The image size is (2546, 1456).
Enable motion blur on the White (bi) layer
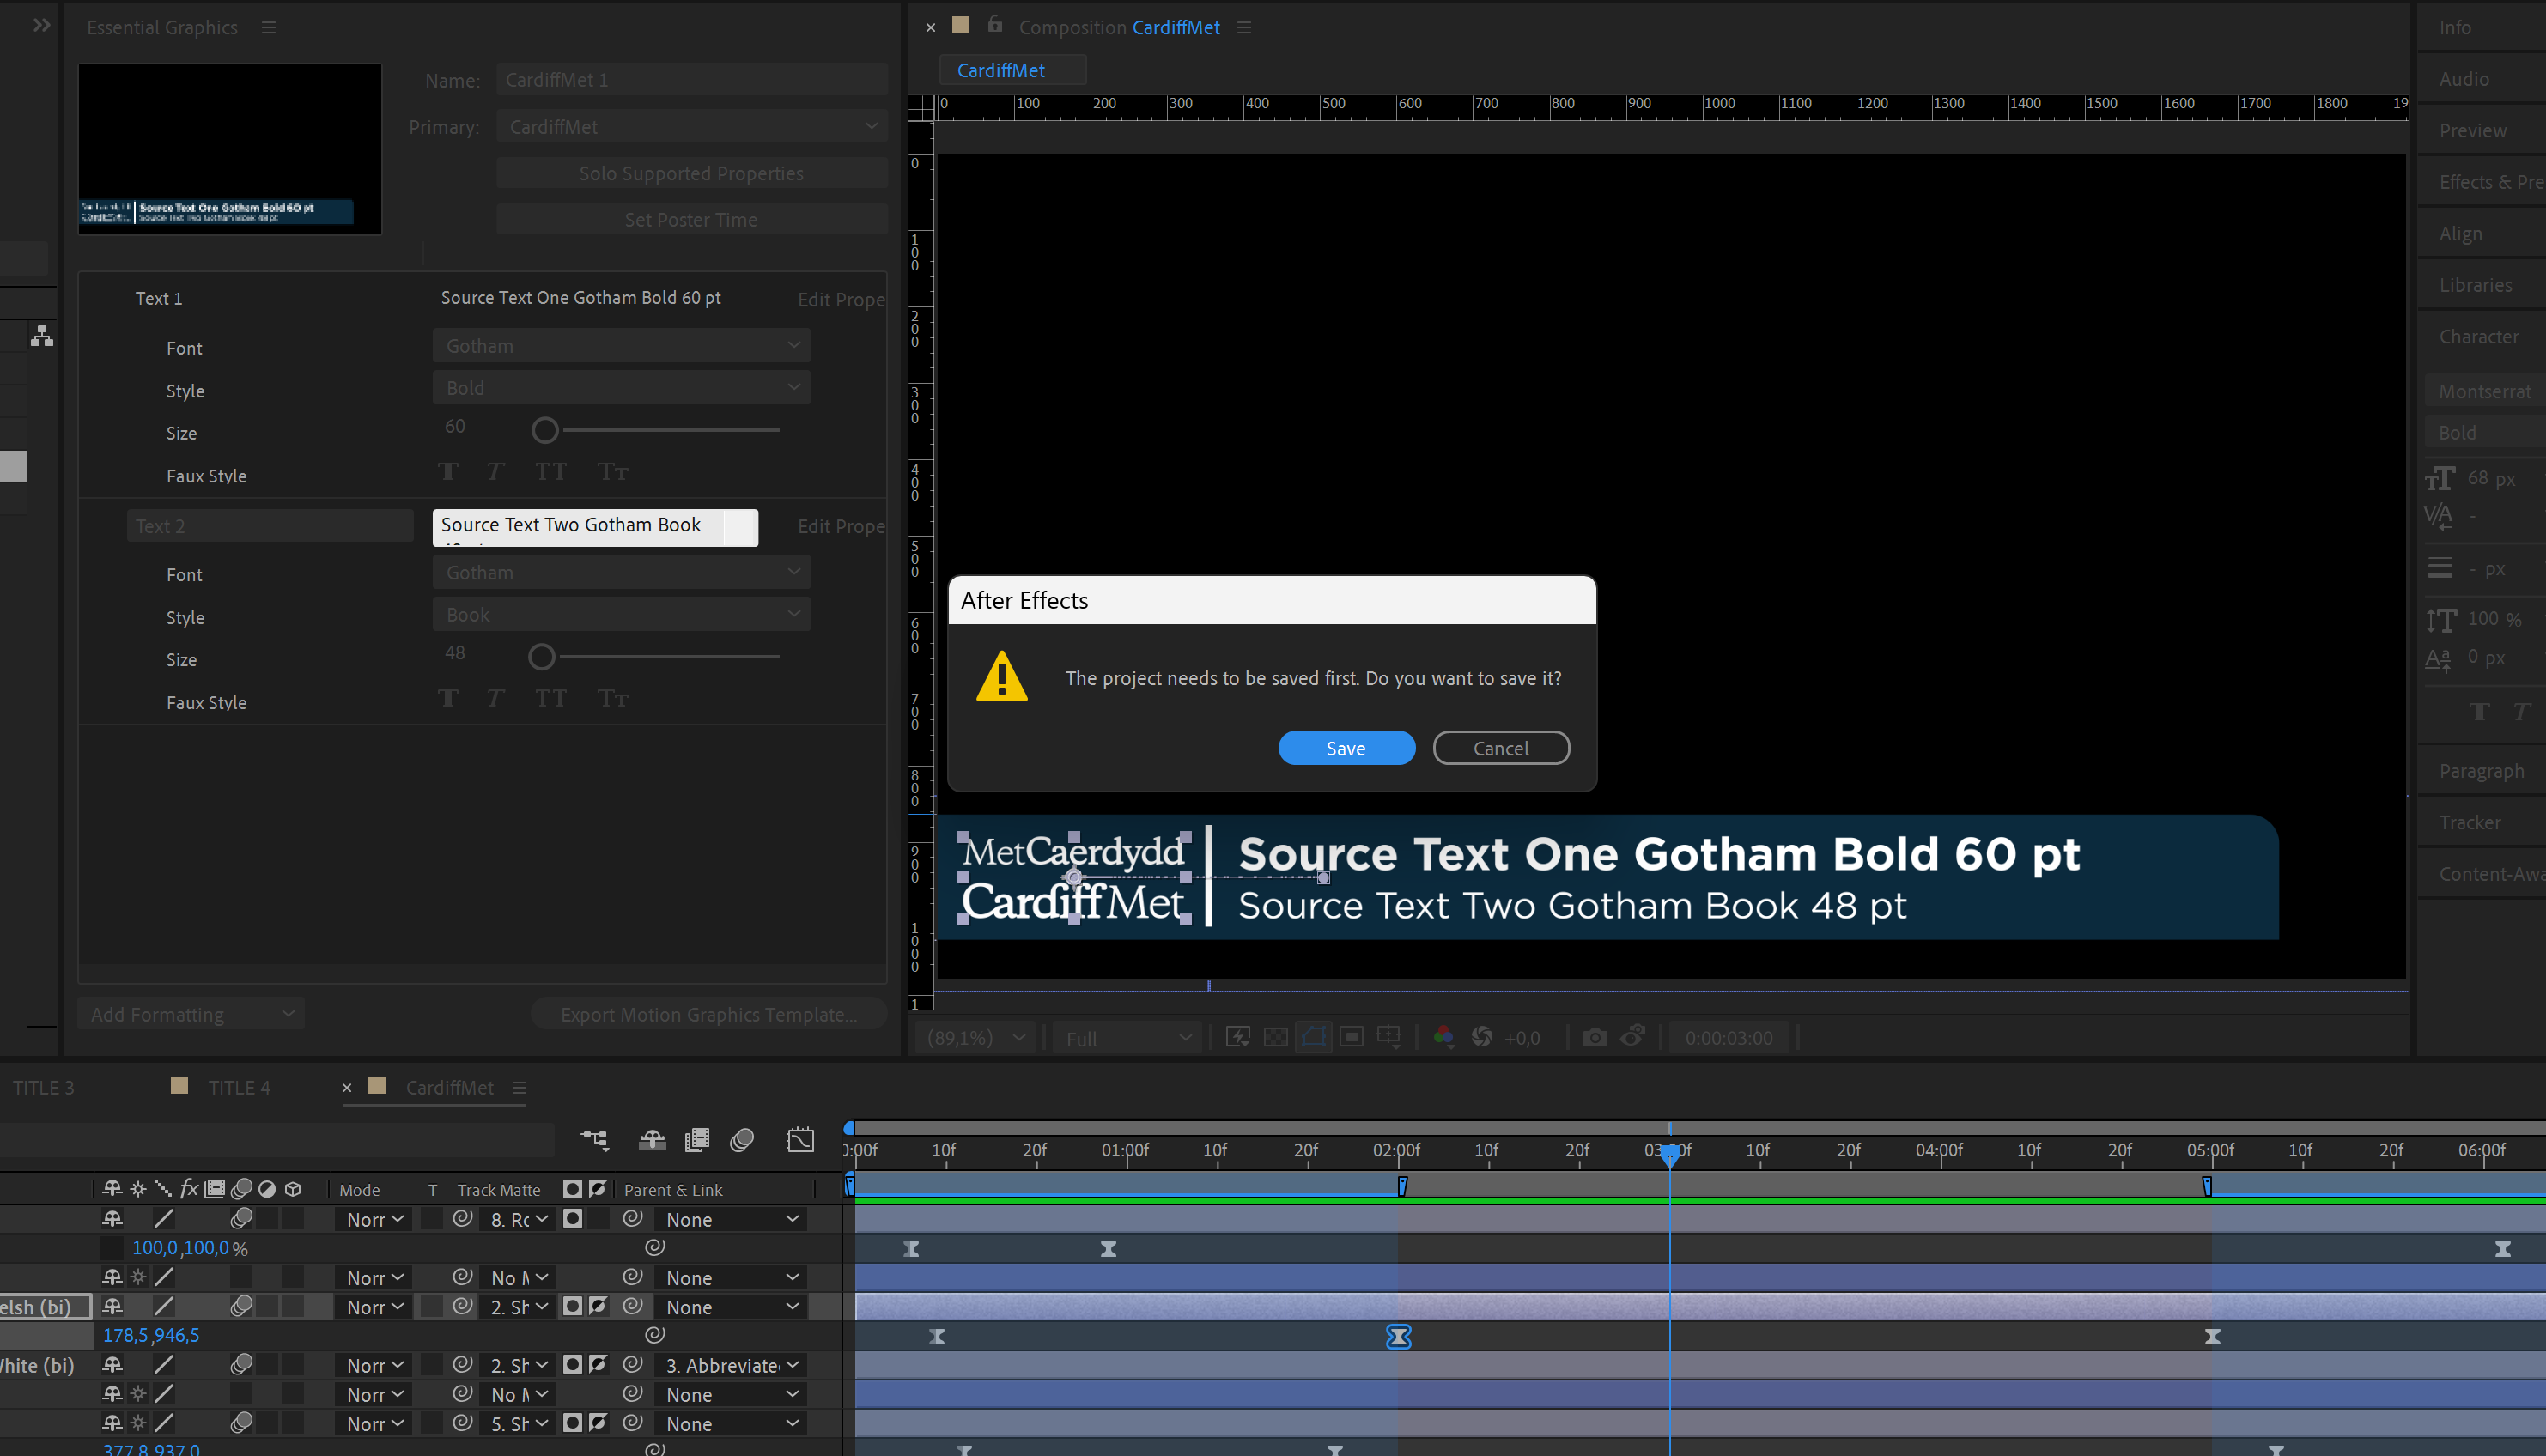[242, 1364]
